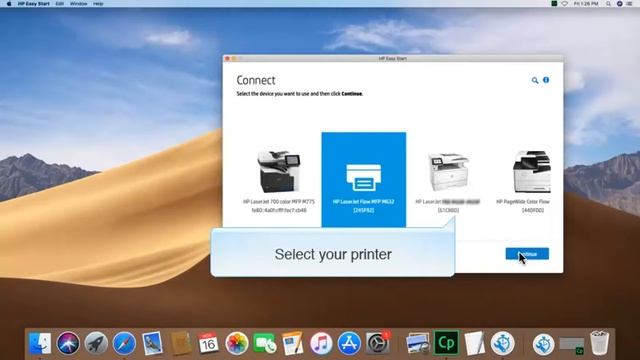Open Notification Center from the menu bar

coord(630,4)
